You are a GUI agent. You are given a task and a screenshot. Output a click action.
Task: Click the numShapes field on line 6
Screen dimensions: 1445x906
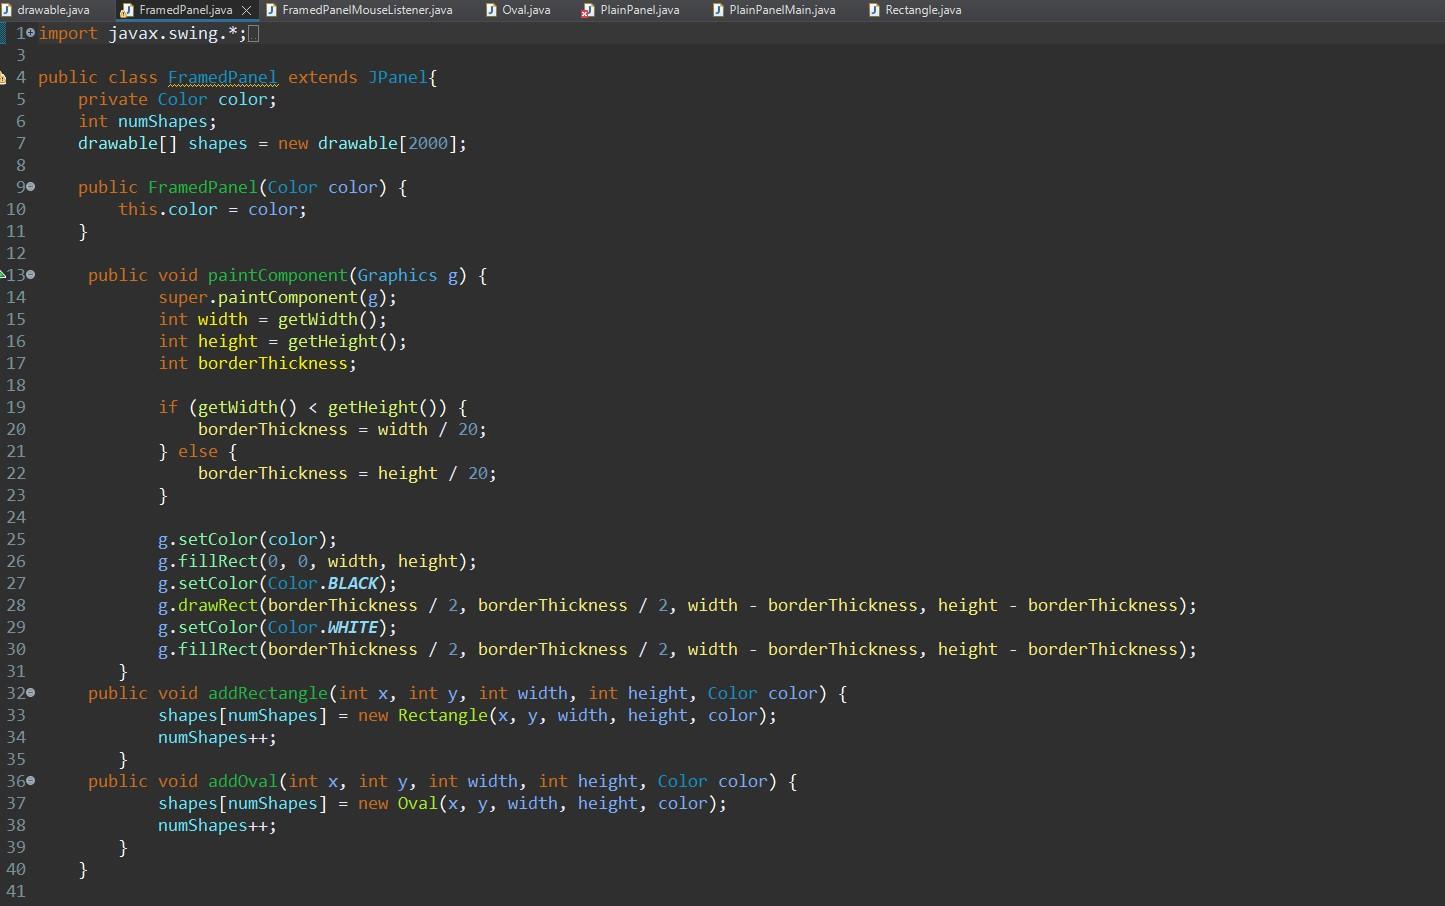[162, 121]
